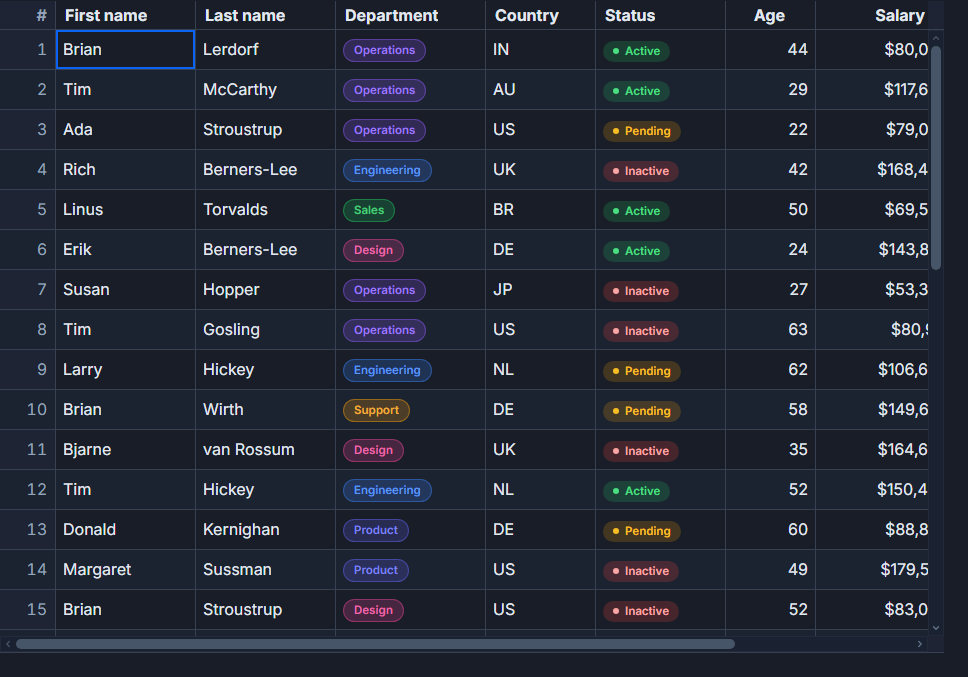968x677 pixels.
Task: Click the Pending status in Larry's row
Action: pyautogui.click(x=641, y=371)
